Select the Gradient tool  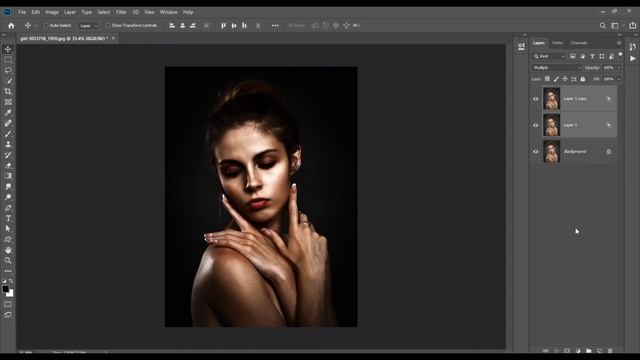[x=8, y=176]
